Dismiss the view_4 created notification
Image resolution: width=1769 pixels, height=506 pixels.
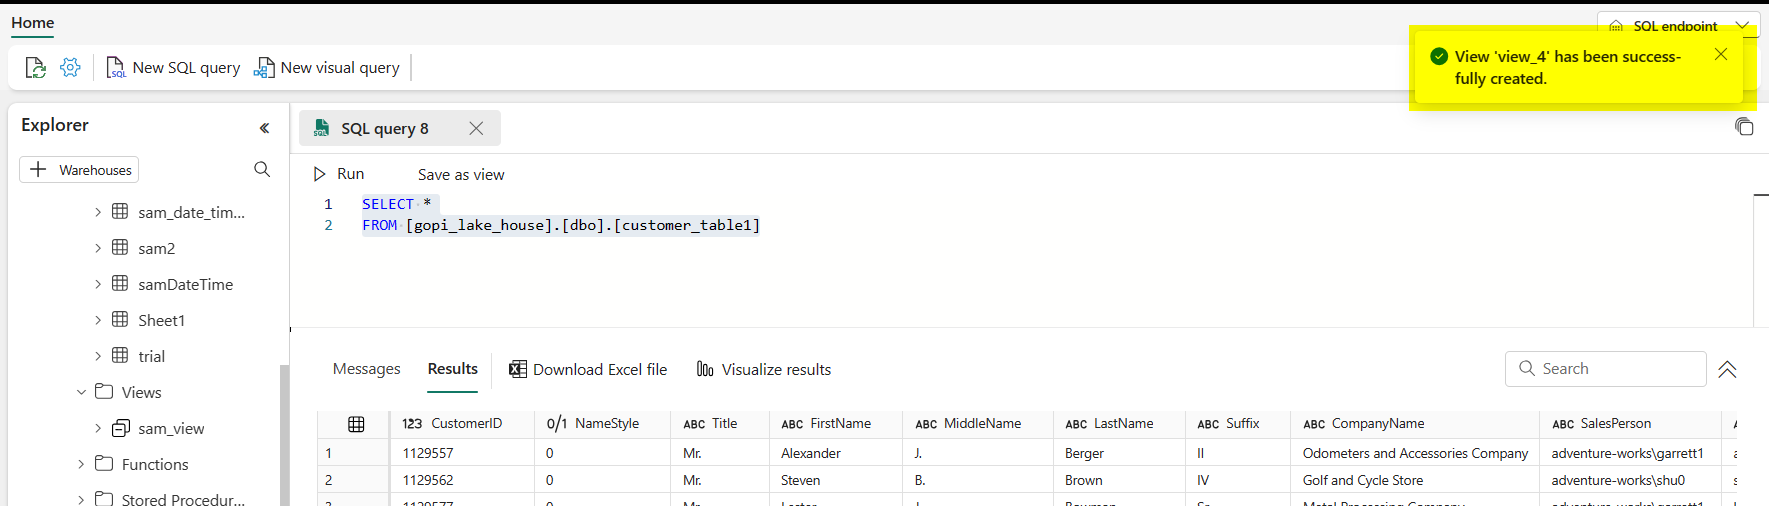pyautogui.click(x=1720, y=54)
